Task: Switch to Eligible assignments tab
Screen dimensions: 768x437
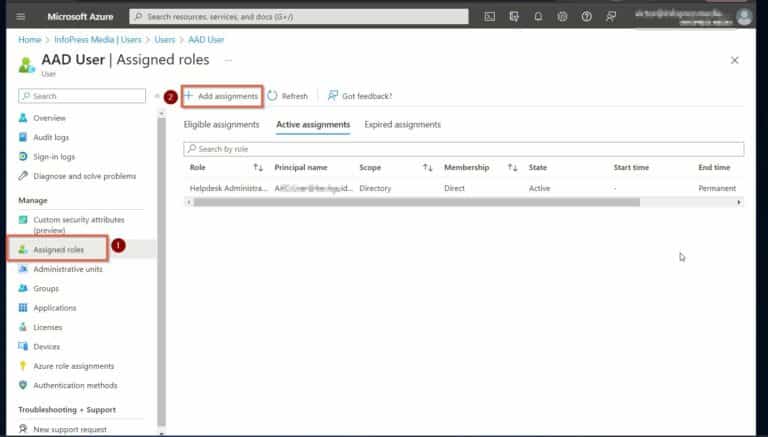Action: (x=221, y=125)
